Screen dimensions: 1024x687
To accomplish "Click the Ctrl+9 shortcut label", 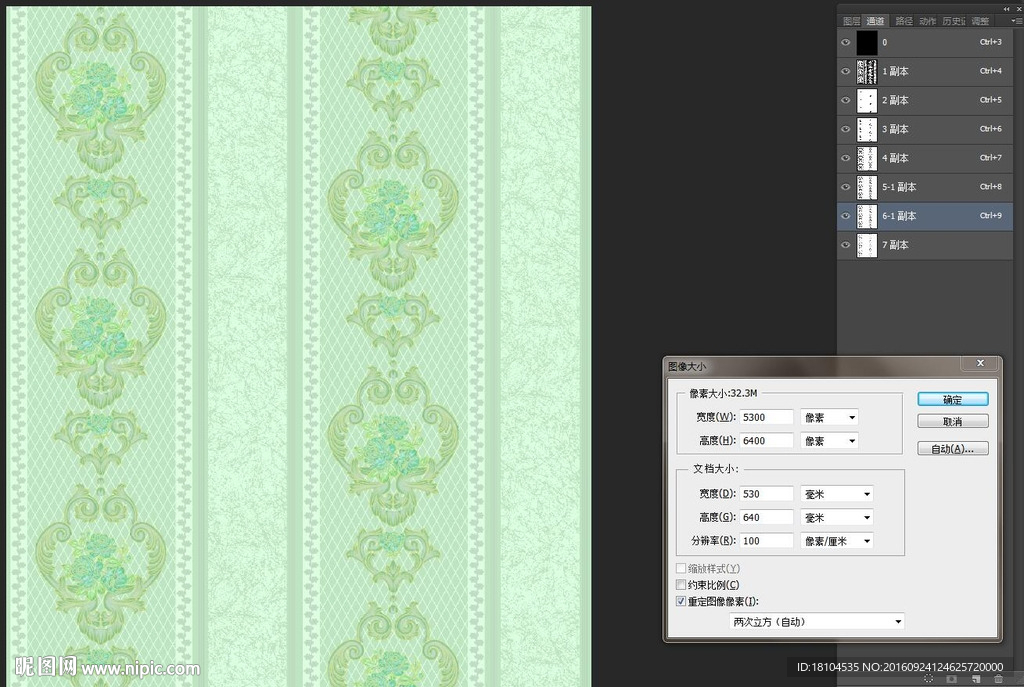I will click(x=991, y=216).
